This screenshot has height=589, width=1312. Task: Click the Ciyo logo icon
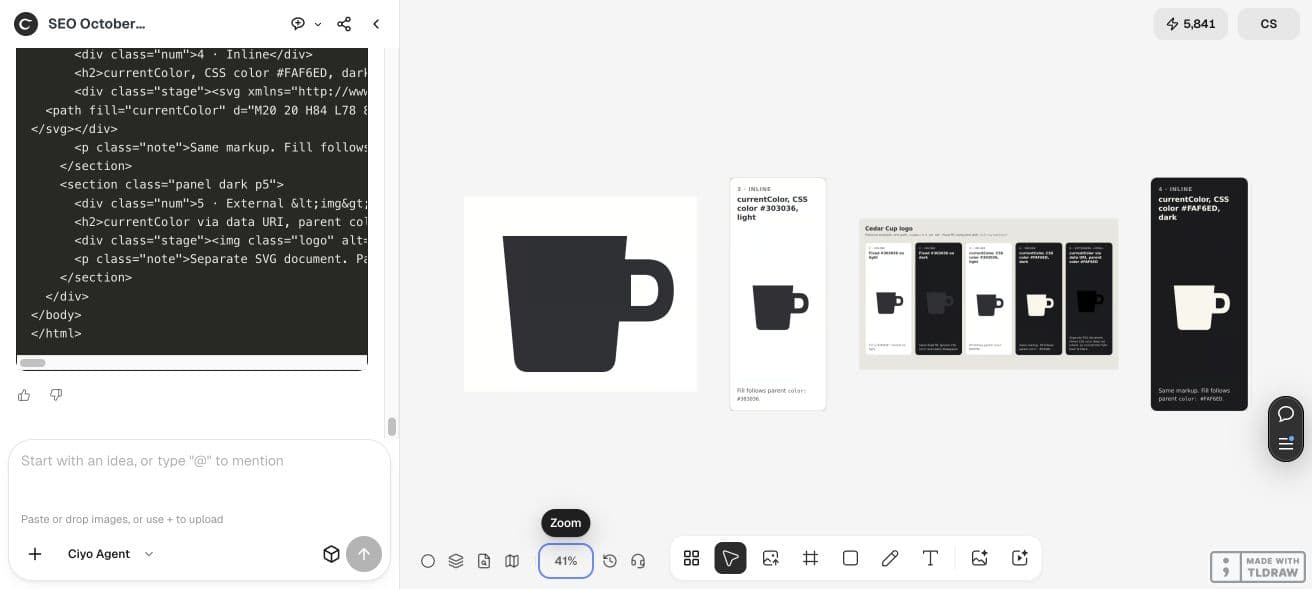[25, 24]
